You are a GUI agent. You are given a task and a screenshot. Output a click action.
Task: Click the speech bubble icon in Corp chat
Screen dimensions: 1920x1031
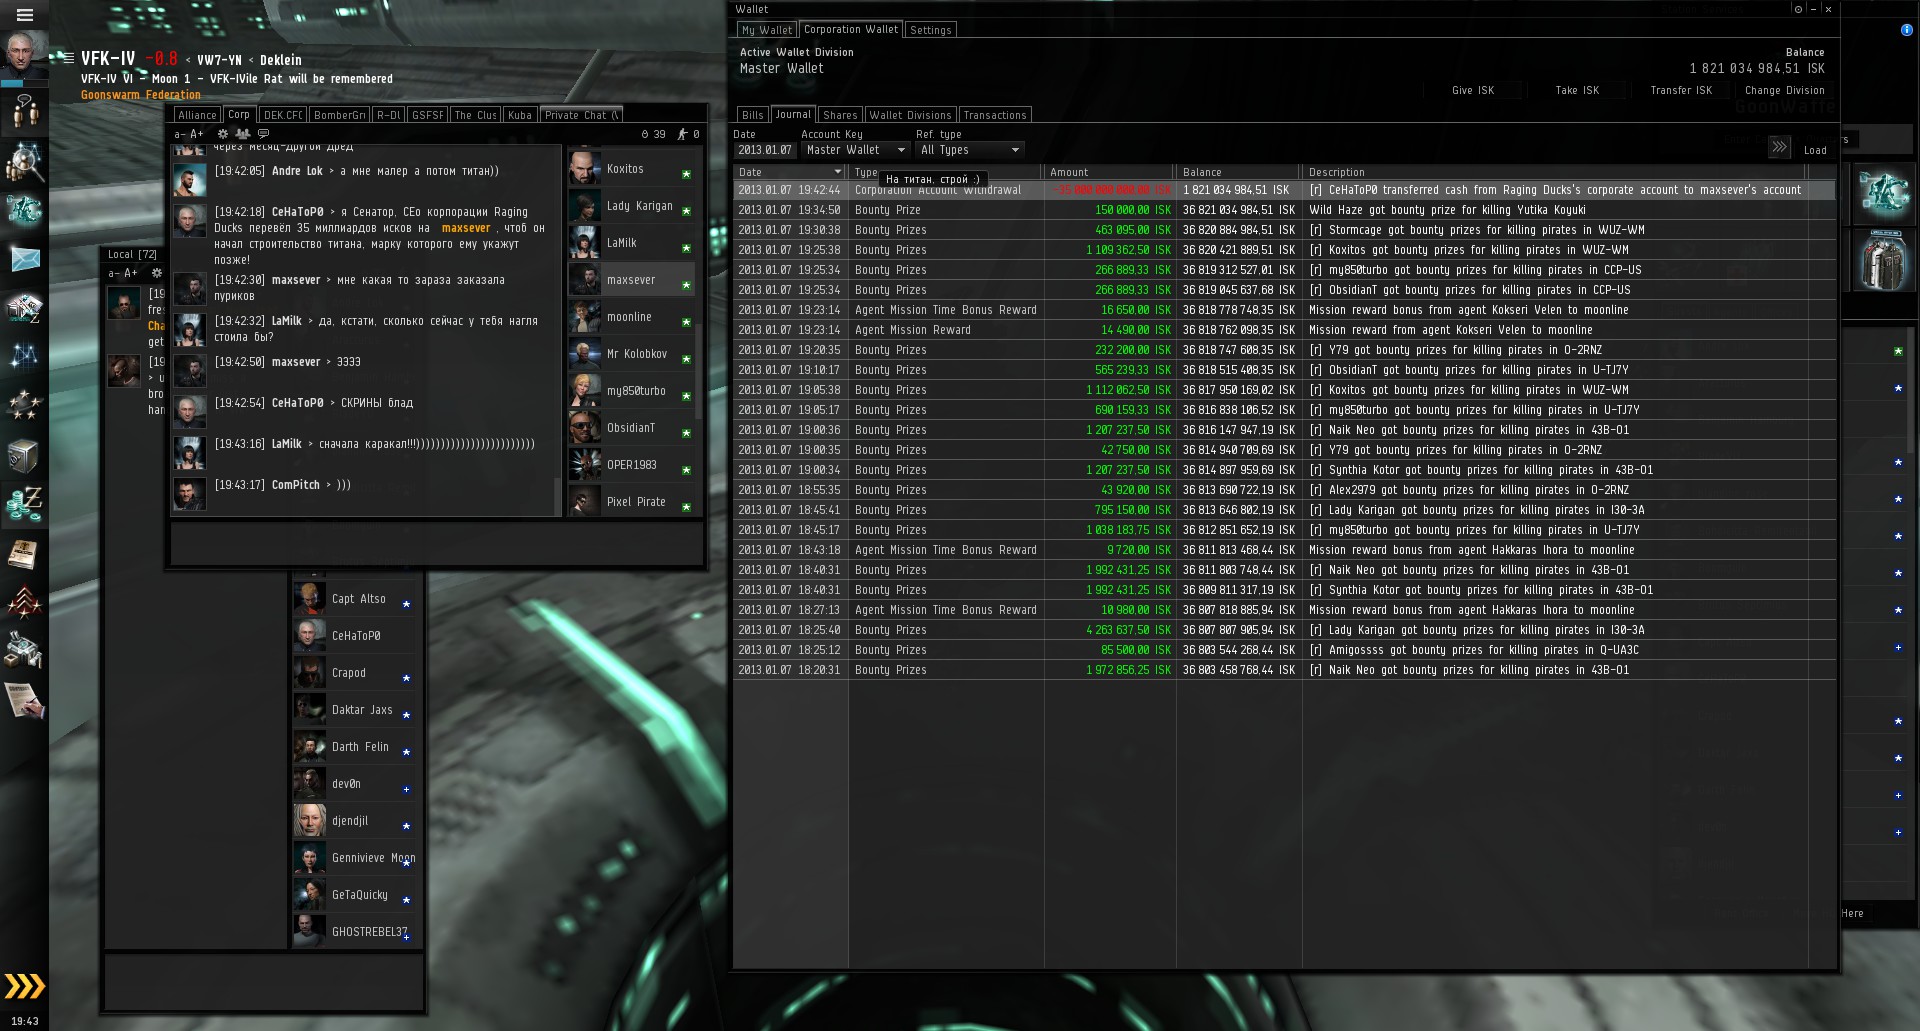(264, 134)
